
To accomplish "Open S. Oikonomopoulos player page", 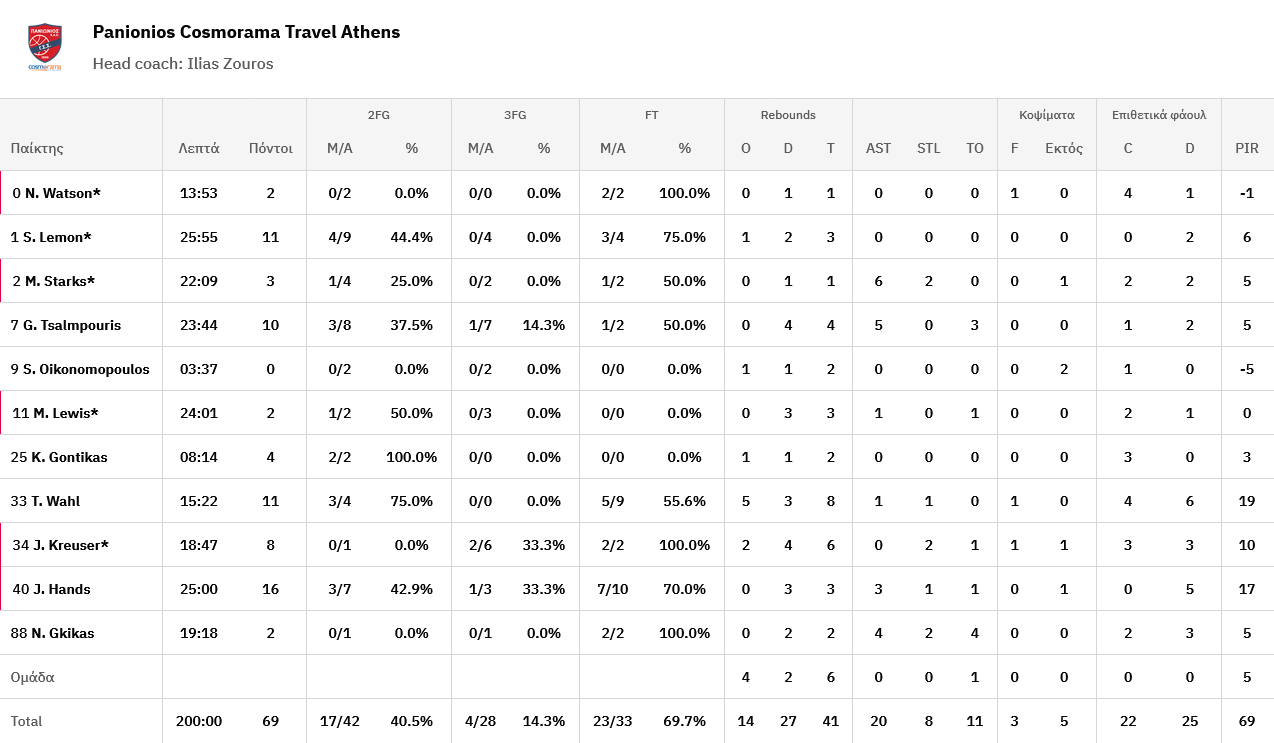I will (x=85, y=369).
